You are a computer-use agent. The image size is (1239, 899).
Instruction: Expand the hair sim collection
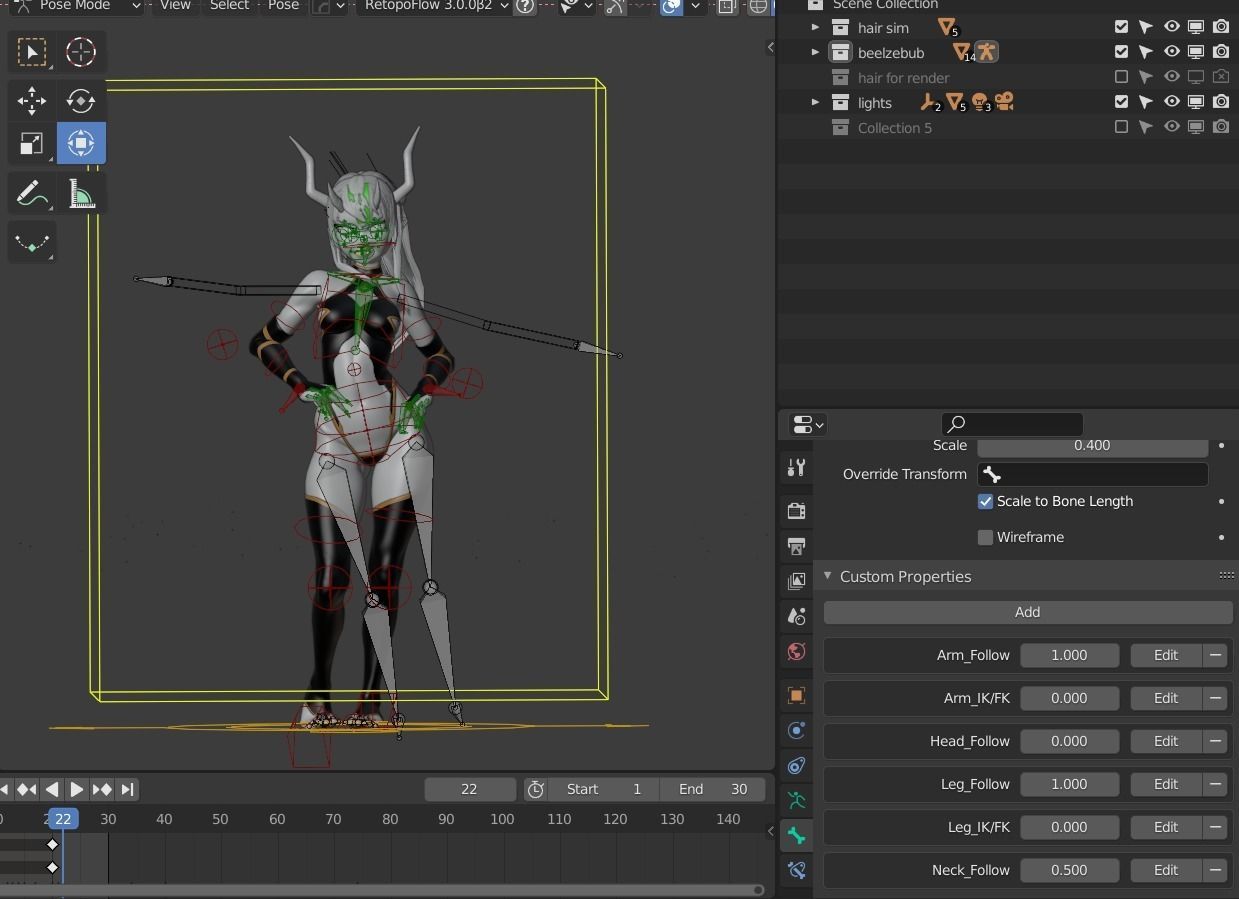point(815,27)
